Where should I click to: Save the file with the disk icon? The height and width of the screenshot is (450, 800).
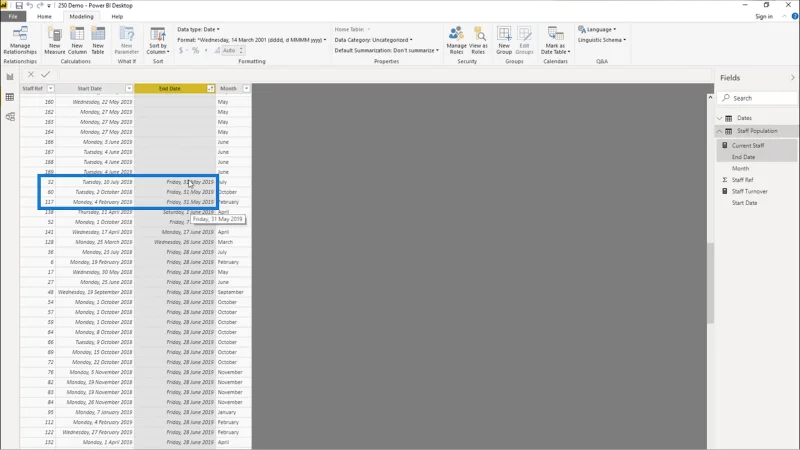pos(19,5)
